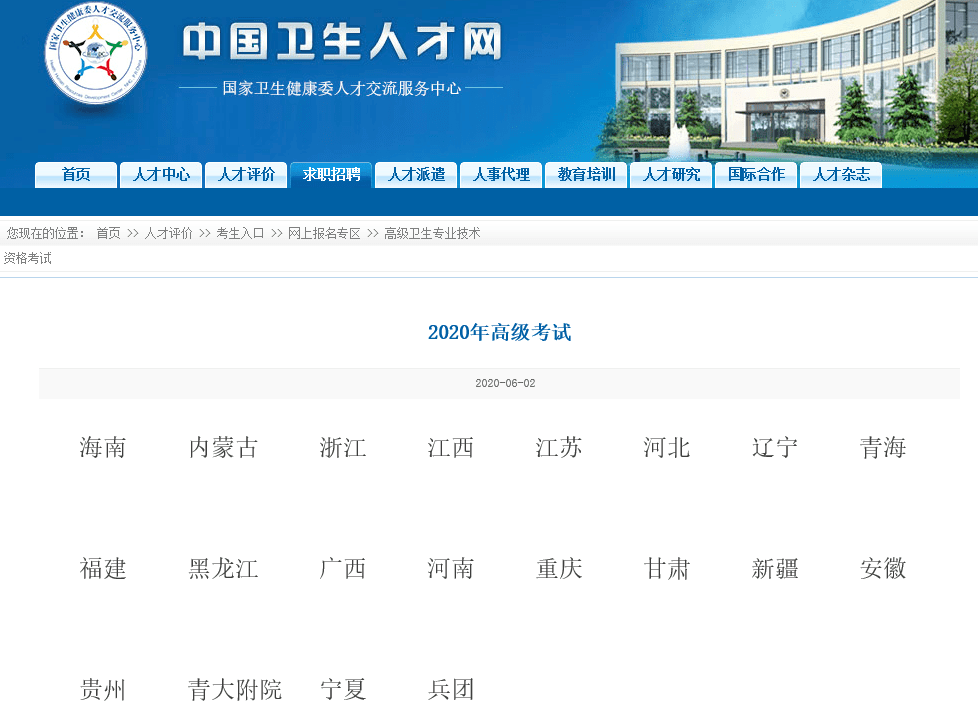Select the 江苏 province link
The image size is (978, 719).
[x=559, y=448]
